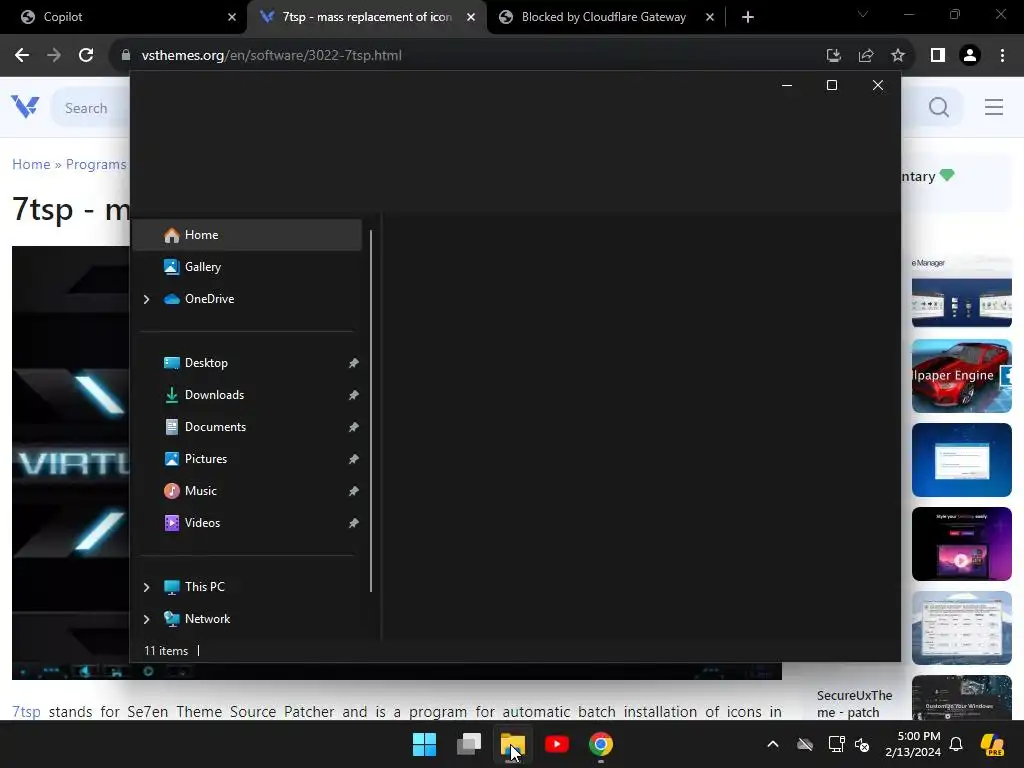Close the Cloudflare Gateway tab
This screenshot has width=1024, height=768.
pyautogui.click(x=710, y=17)
